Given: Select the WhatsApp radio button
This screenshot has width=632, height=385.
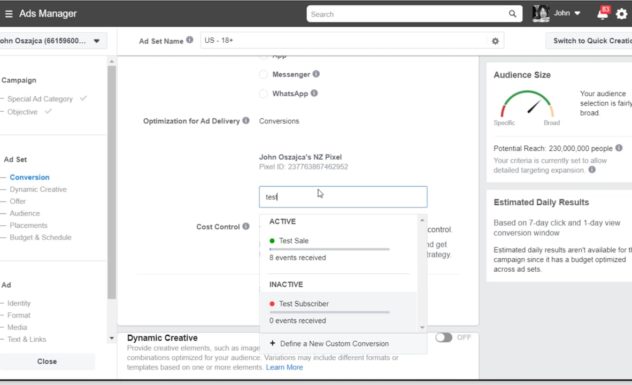Looking at the screenshot, I should pos(263,94).
